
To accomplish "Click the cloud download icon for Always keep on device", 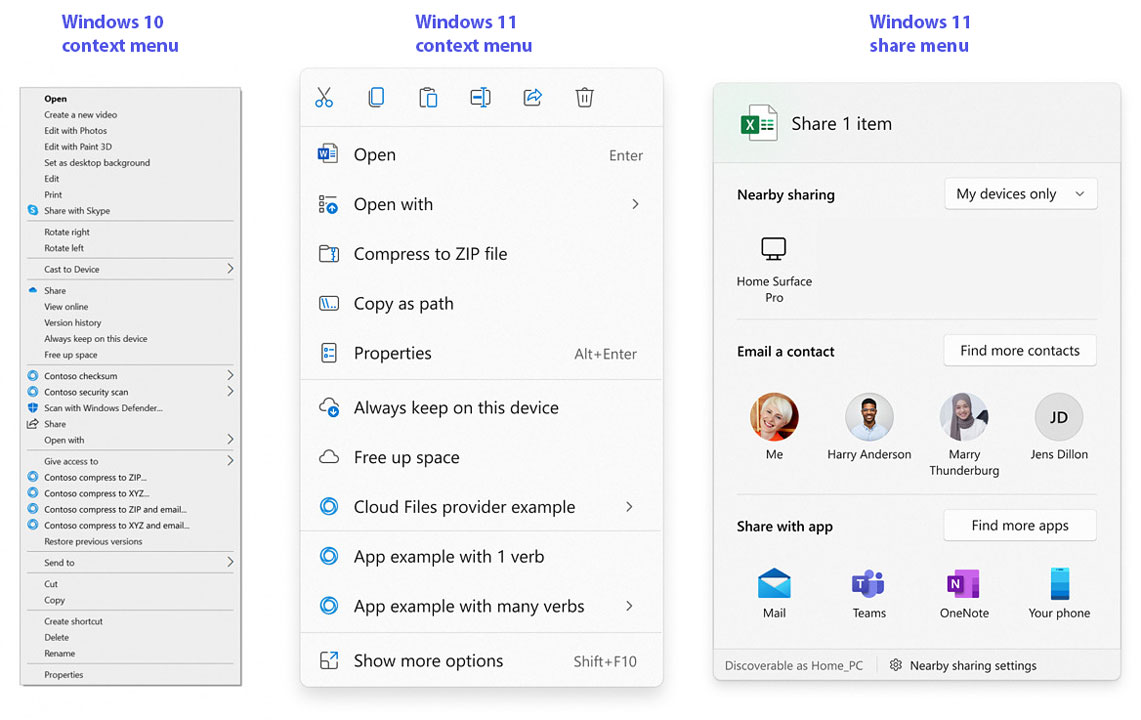I will 329,408.
